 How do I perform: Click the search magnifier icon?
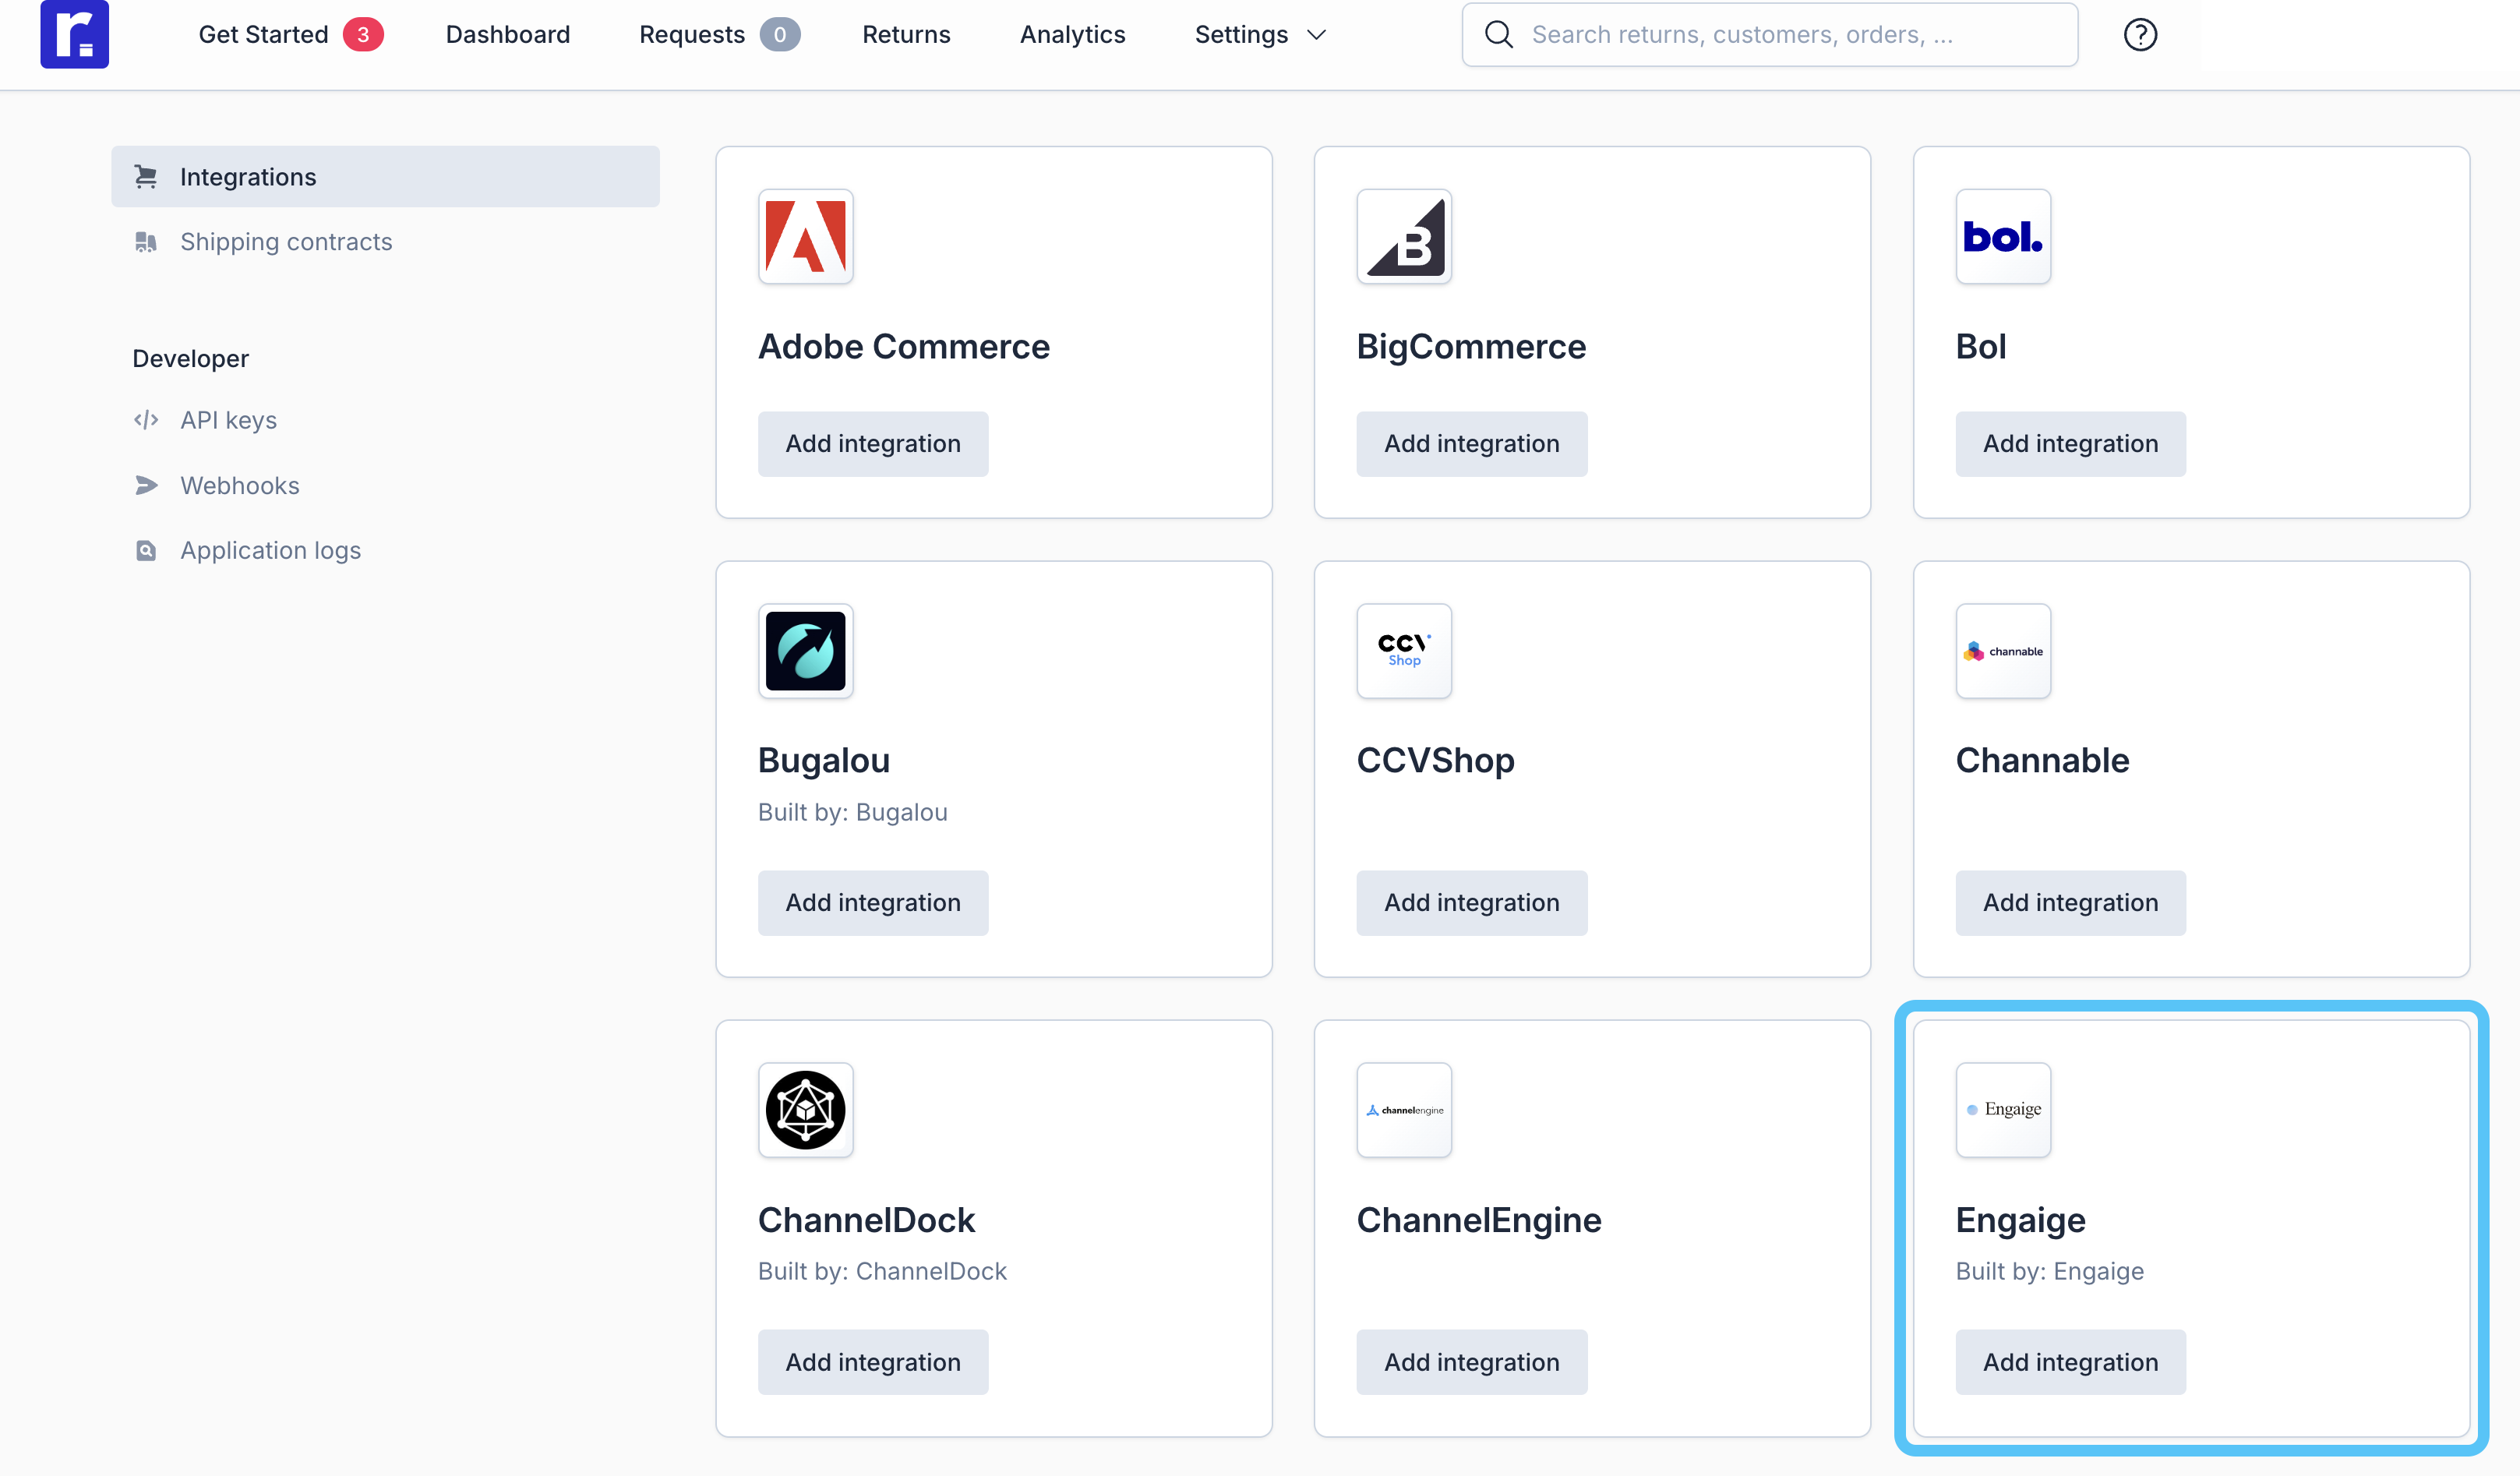(x=1498, y=35)
